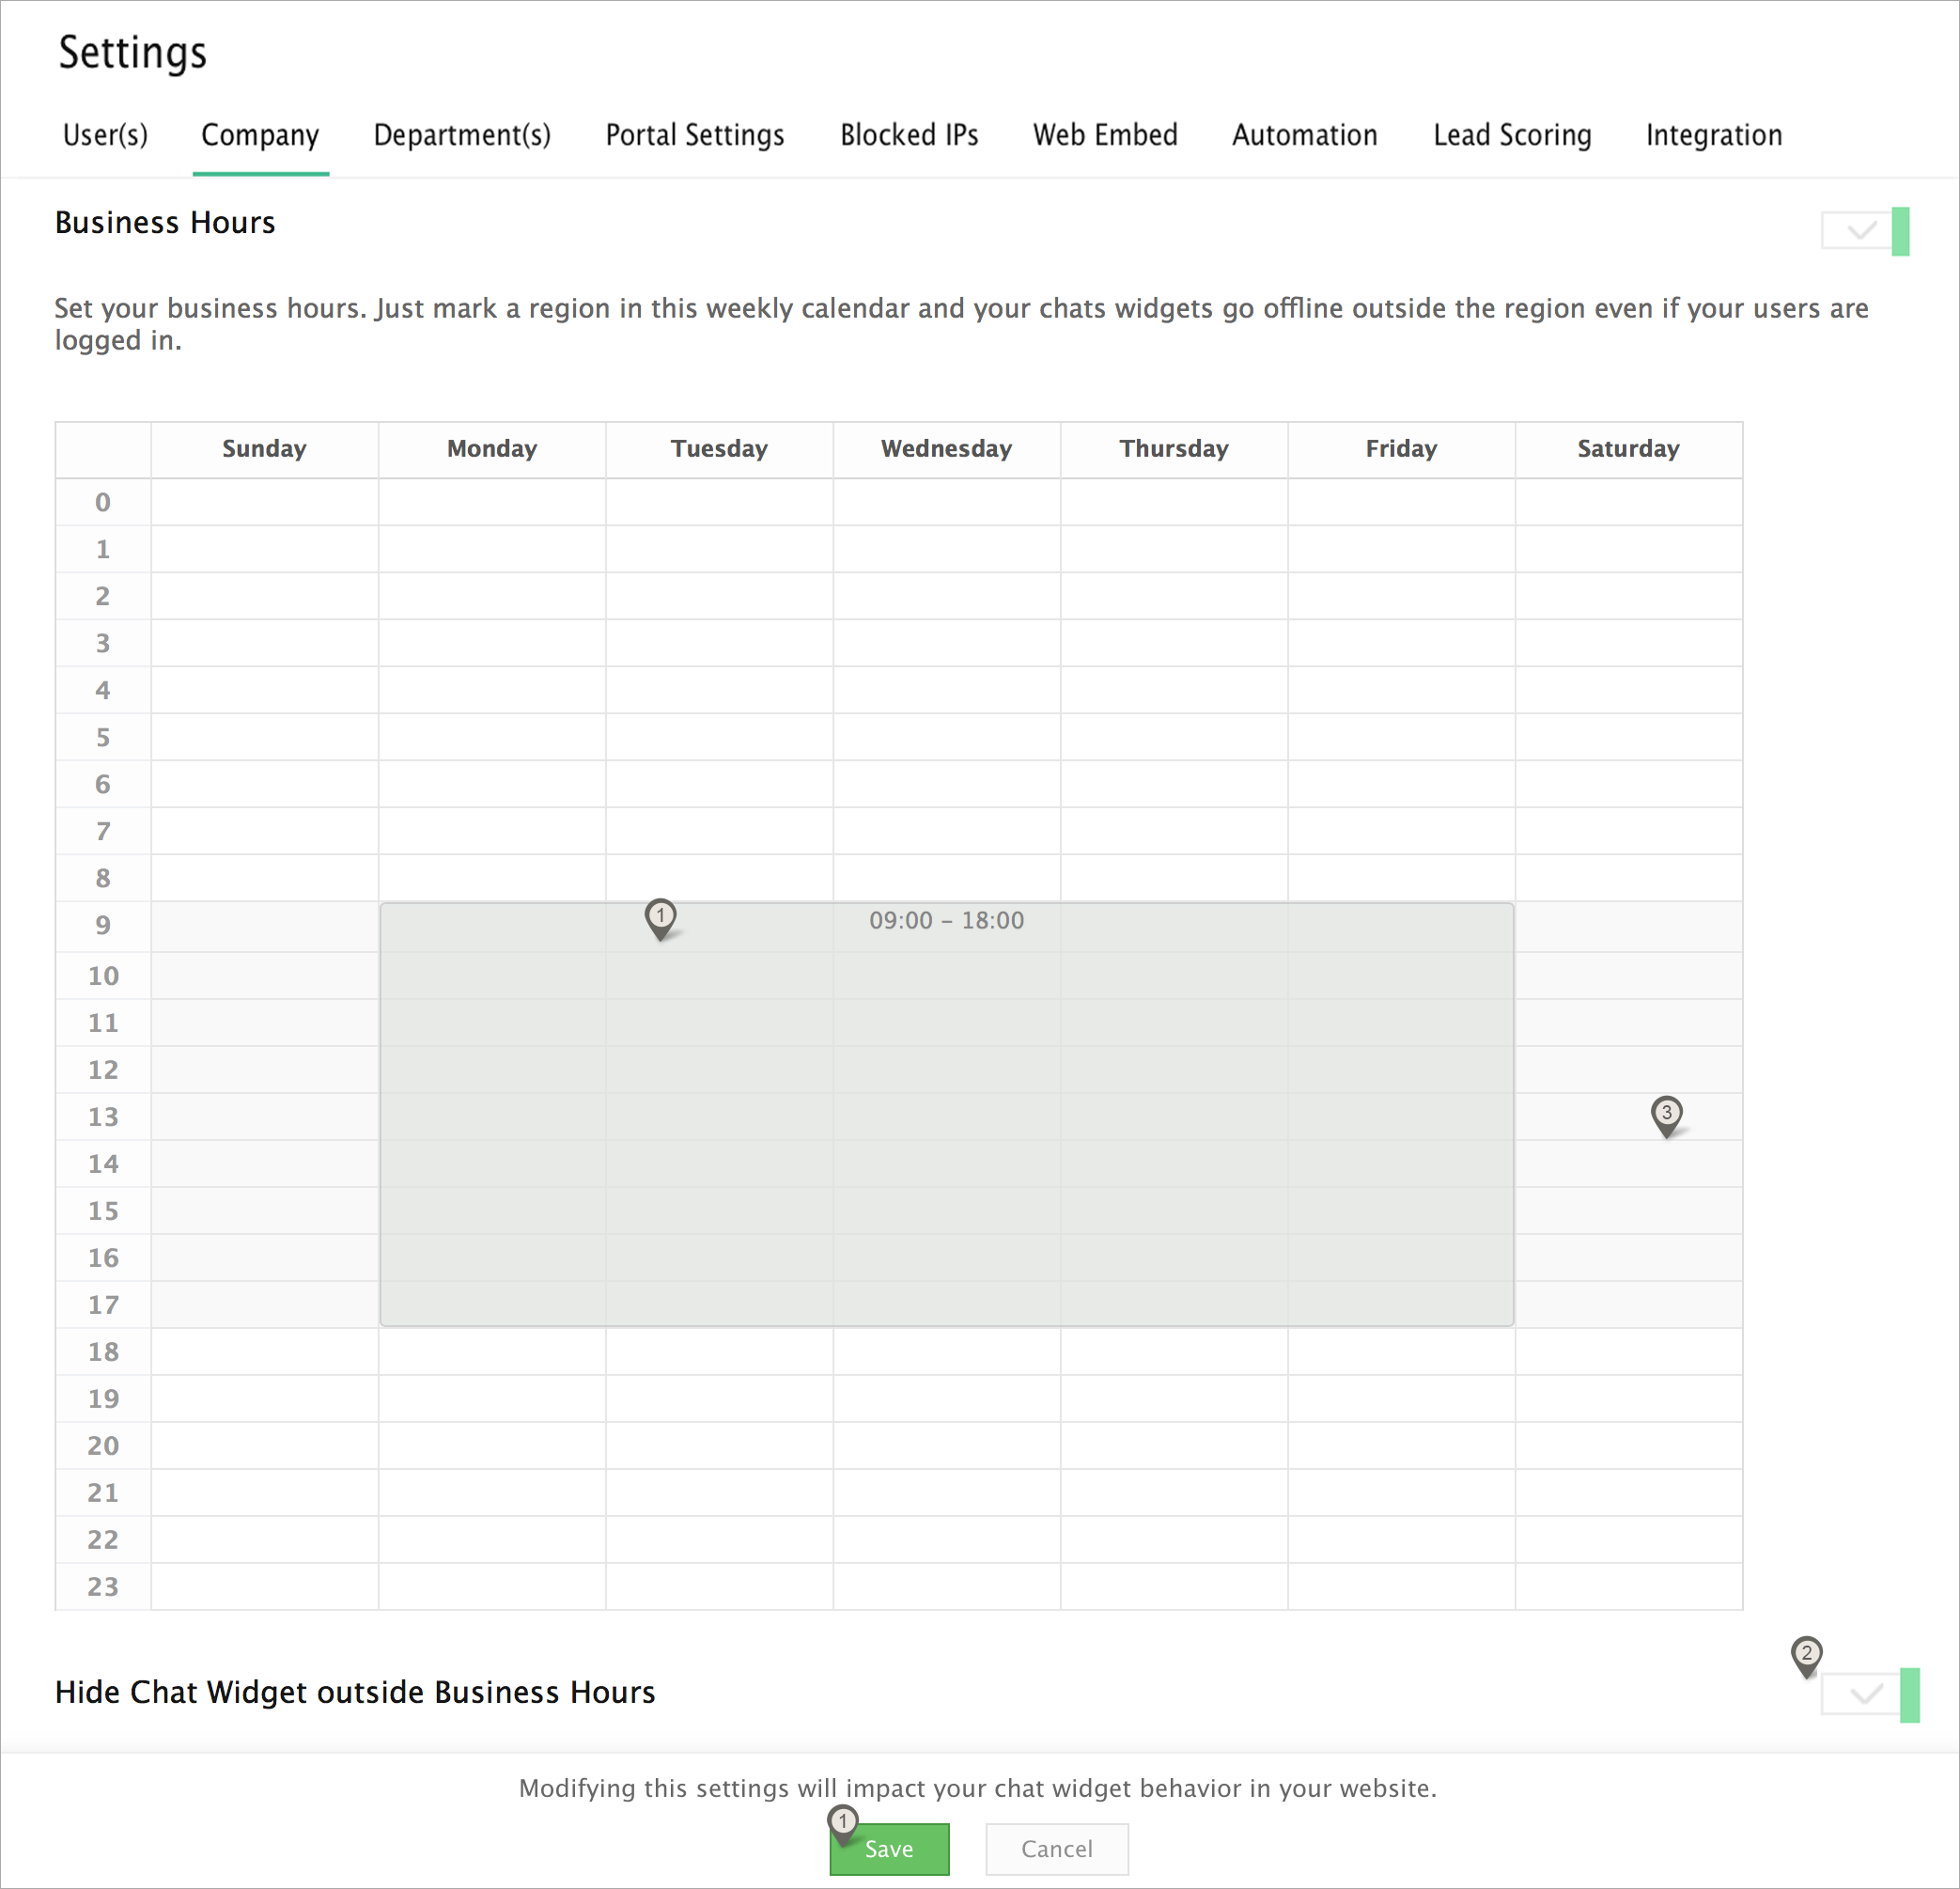Click the hour 9 row label
Screen dimensions: 1960x1889
tap(103, 925)
